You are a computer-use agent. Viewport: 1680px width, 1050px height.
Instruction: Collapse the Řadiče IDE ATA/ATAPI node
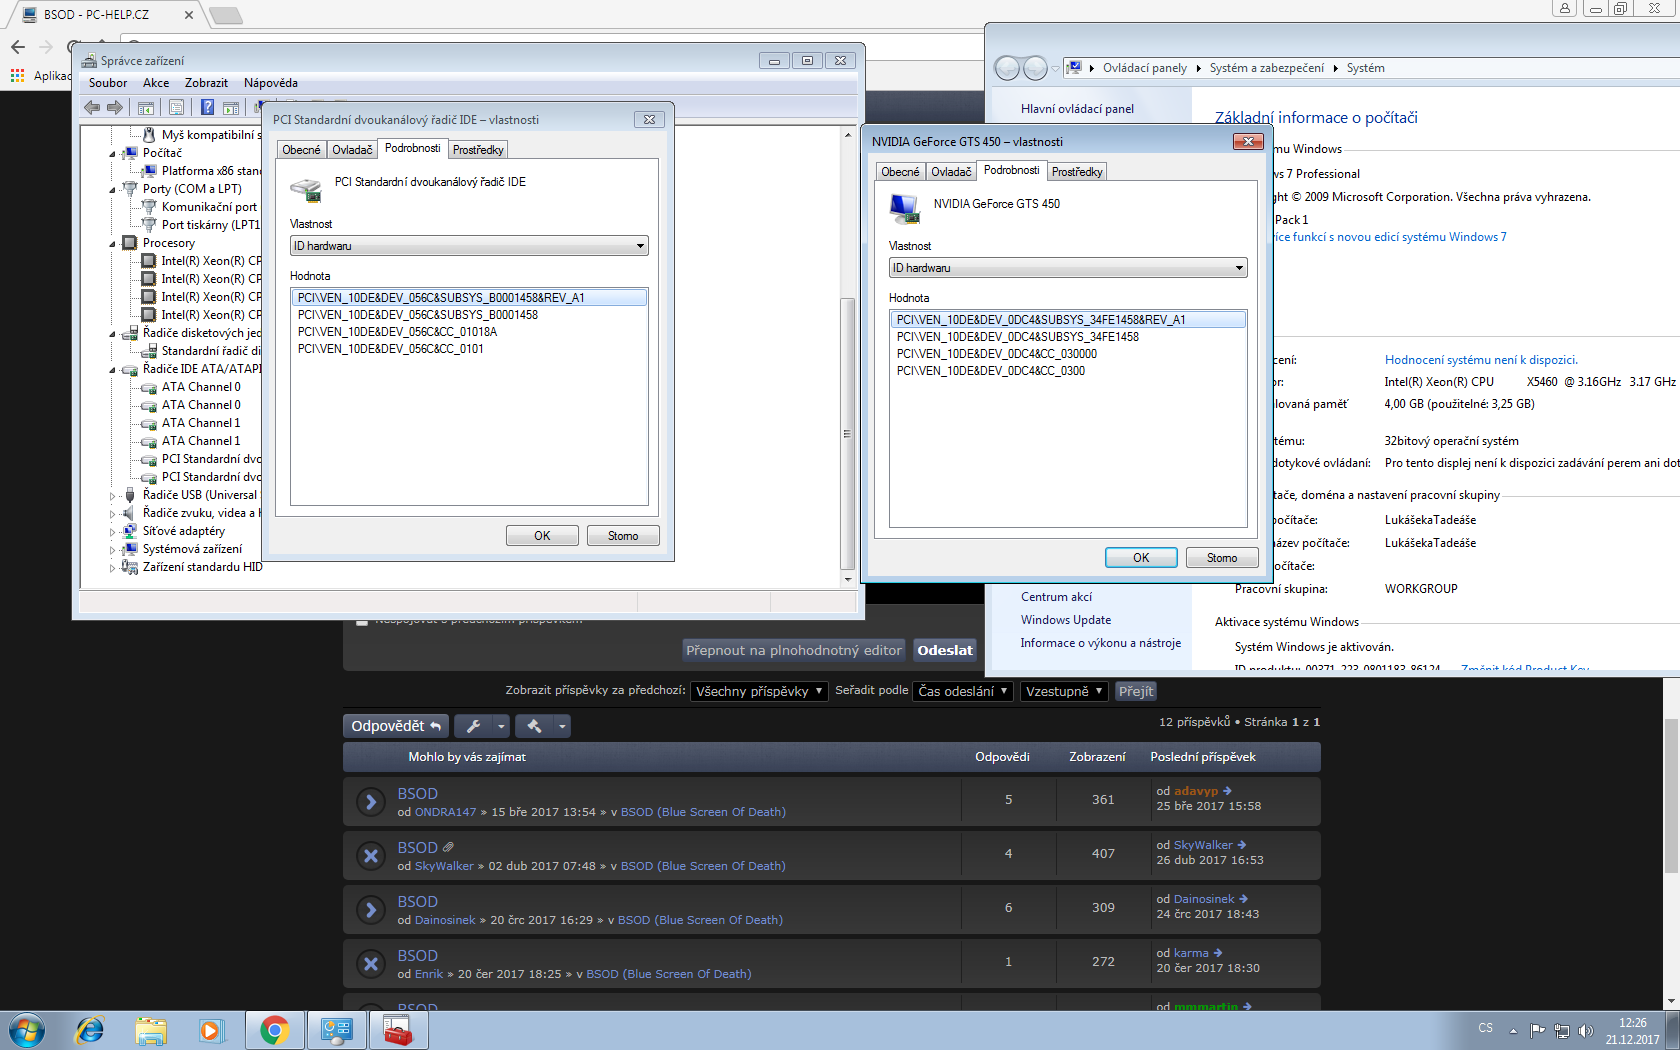click(113, 370)
